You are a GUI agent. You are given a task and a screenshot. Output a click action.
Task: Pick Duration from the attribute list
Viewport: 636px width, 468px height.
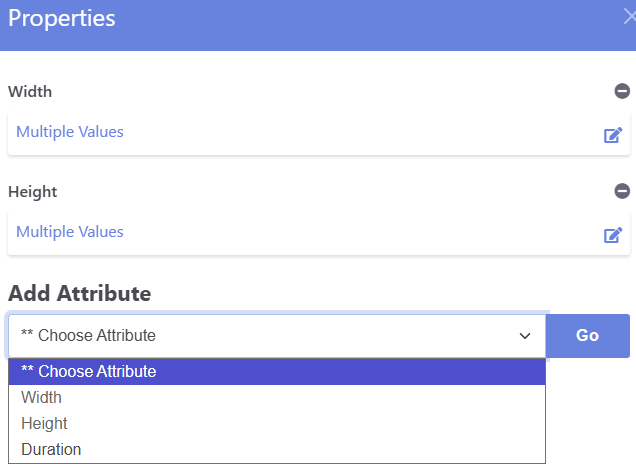tap(51, 450)
